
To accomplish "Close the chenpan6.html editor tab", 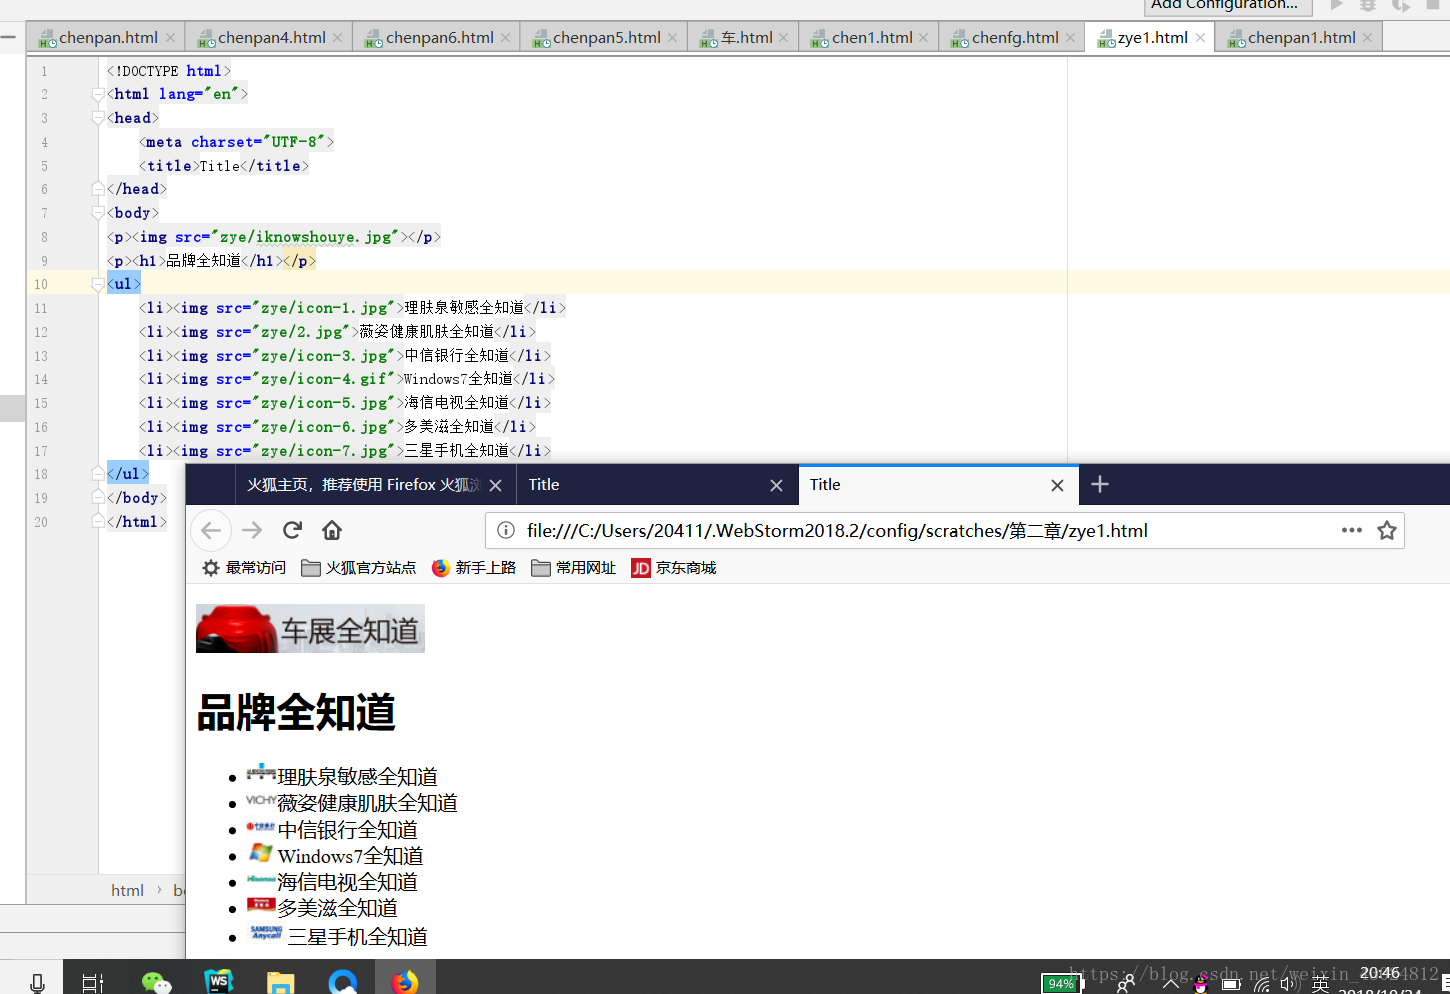I will (x=506, y=38).
